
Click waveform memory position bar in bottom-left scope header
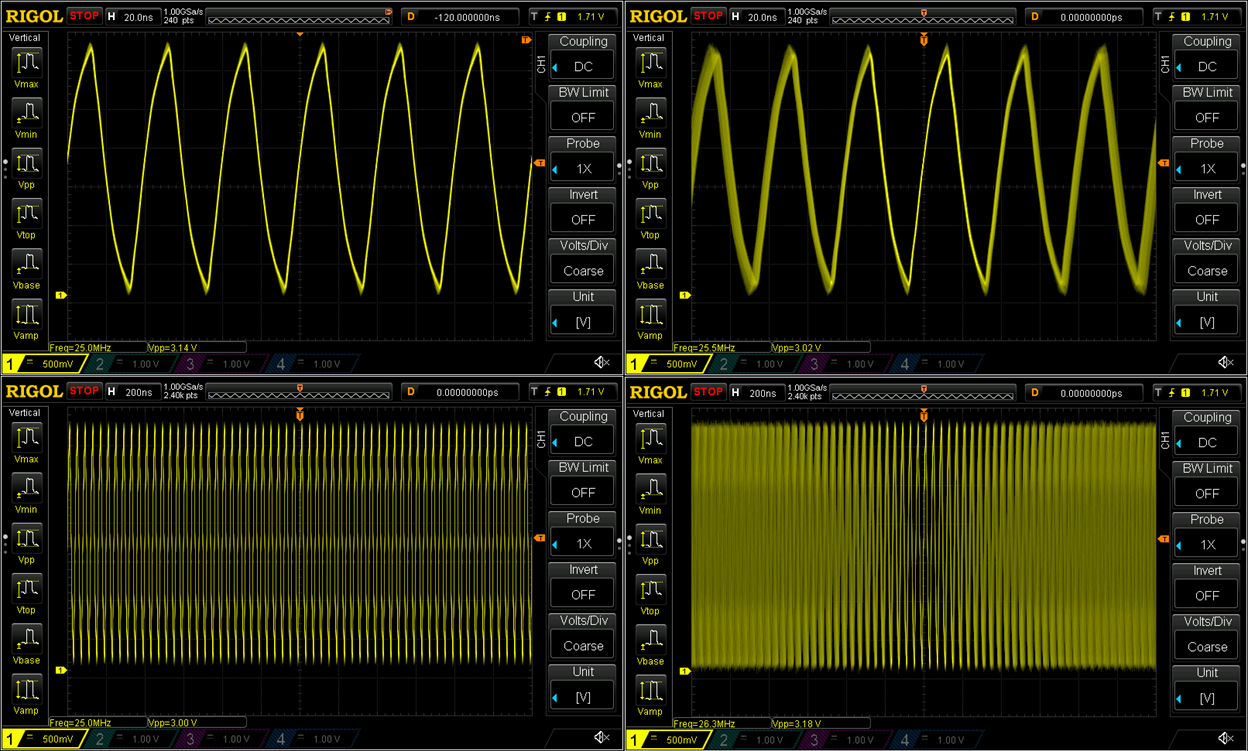(300, 392)
